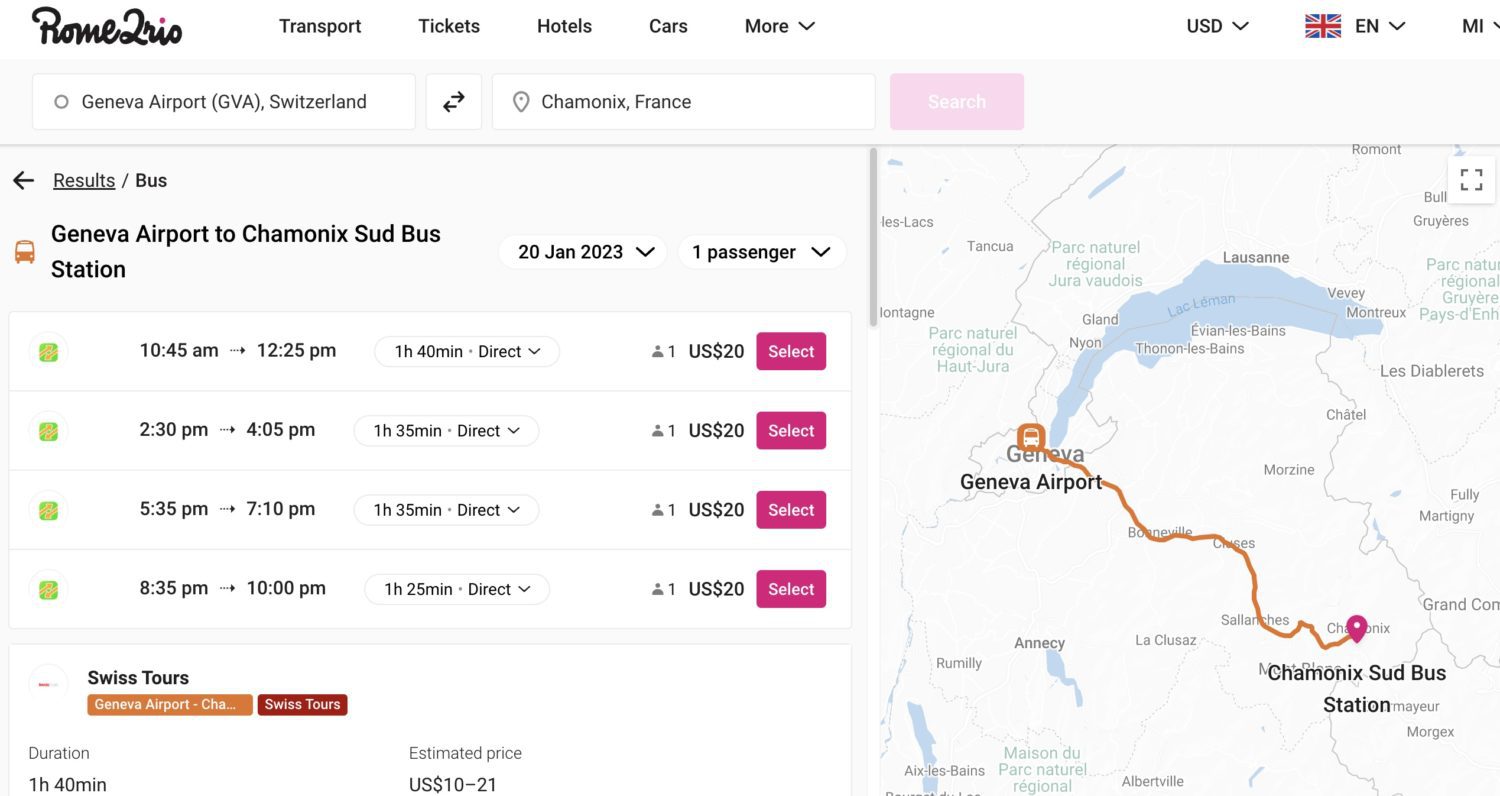This screenshot has width=1500, height=796.
Task: Expand the map to fullscreen
Action: point(1471,180)
